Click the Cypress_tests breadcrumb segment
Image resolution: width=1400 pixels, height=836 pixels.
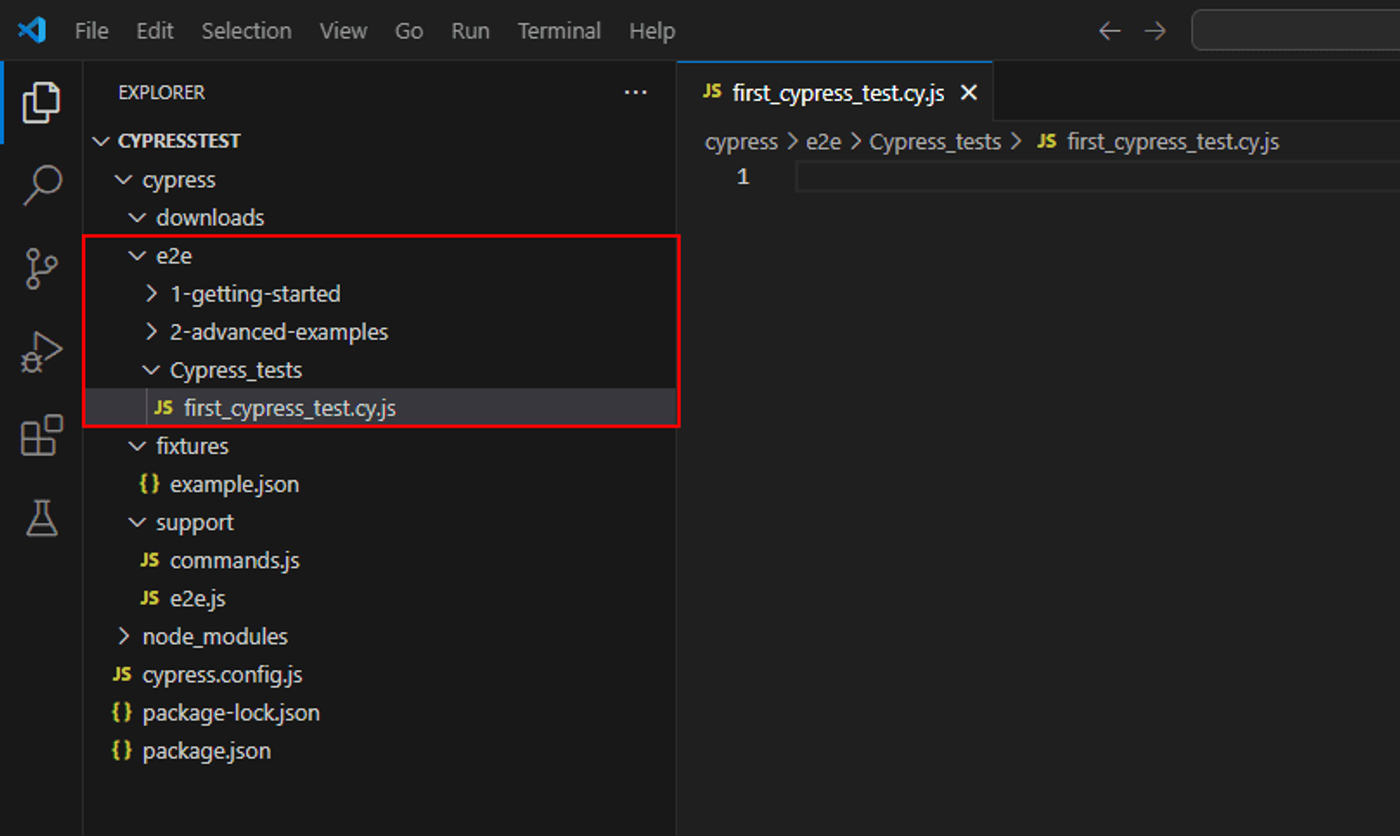click(x=935, y=142)
